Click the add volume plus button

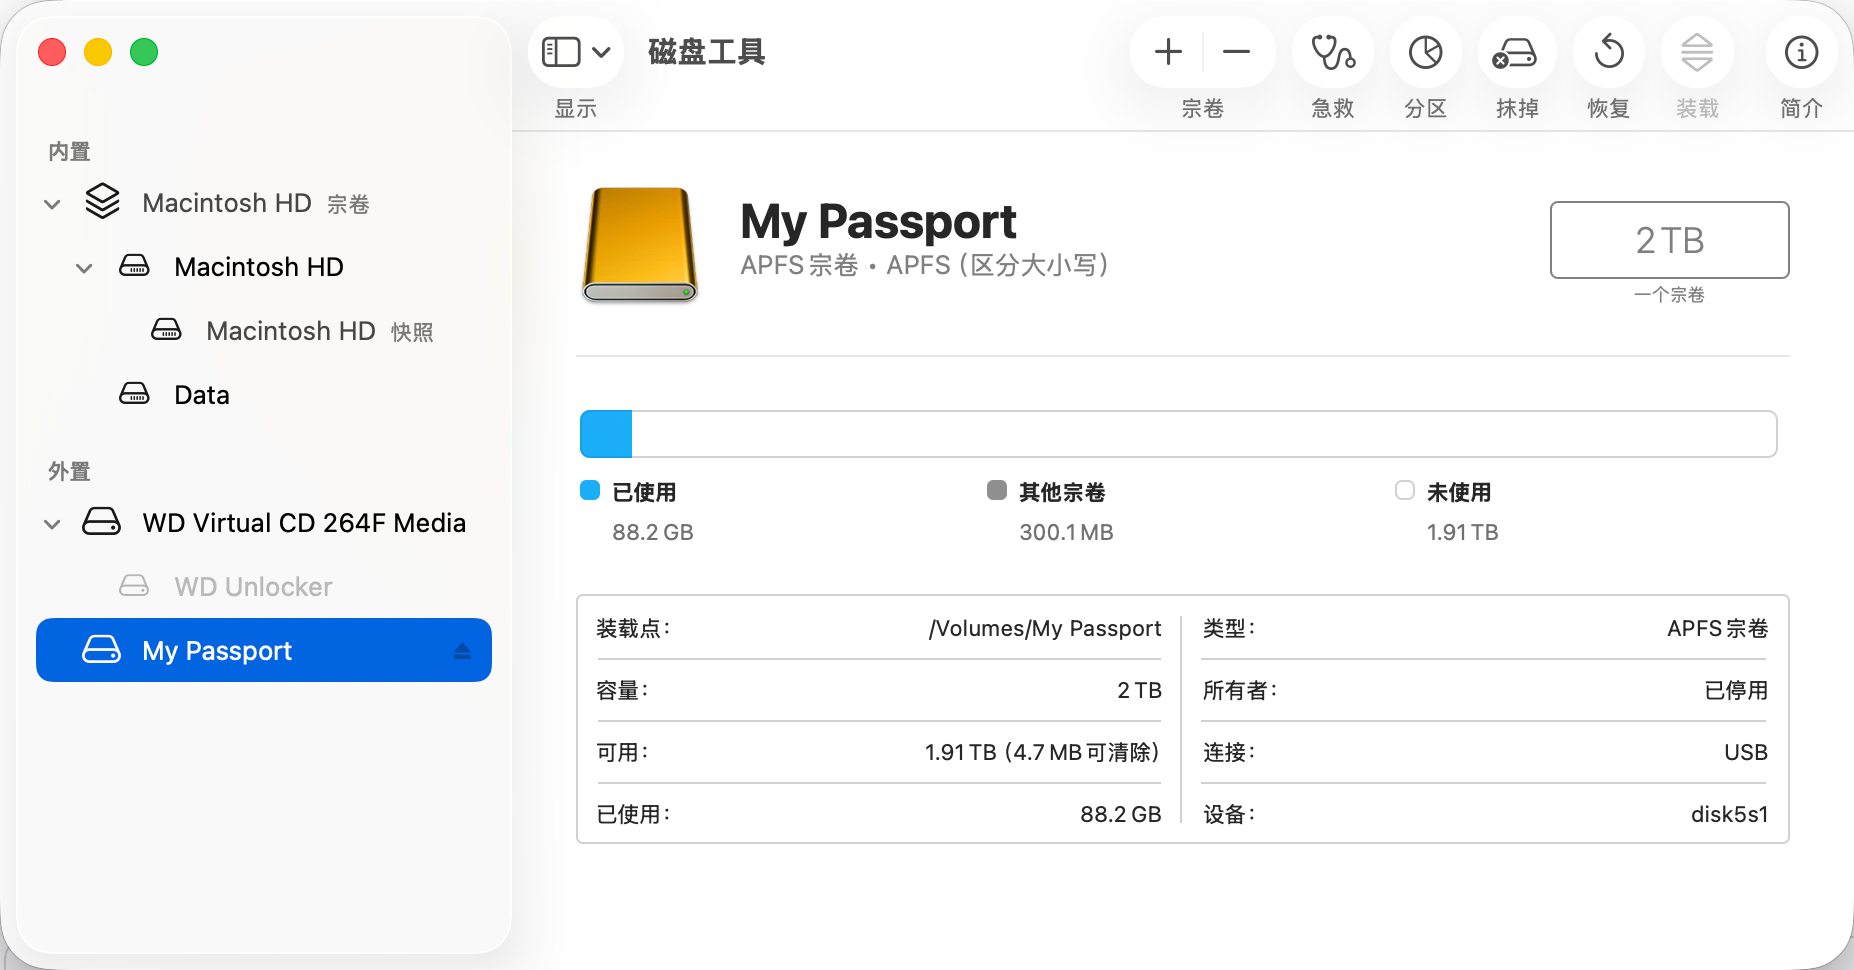(1168, 52)
